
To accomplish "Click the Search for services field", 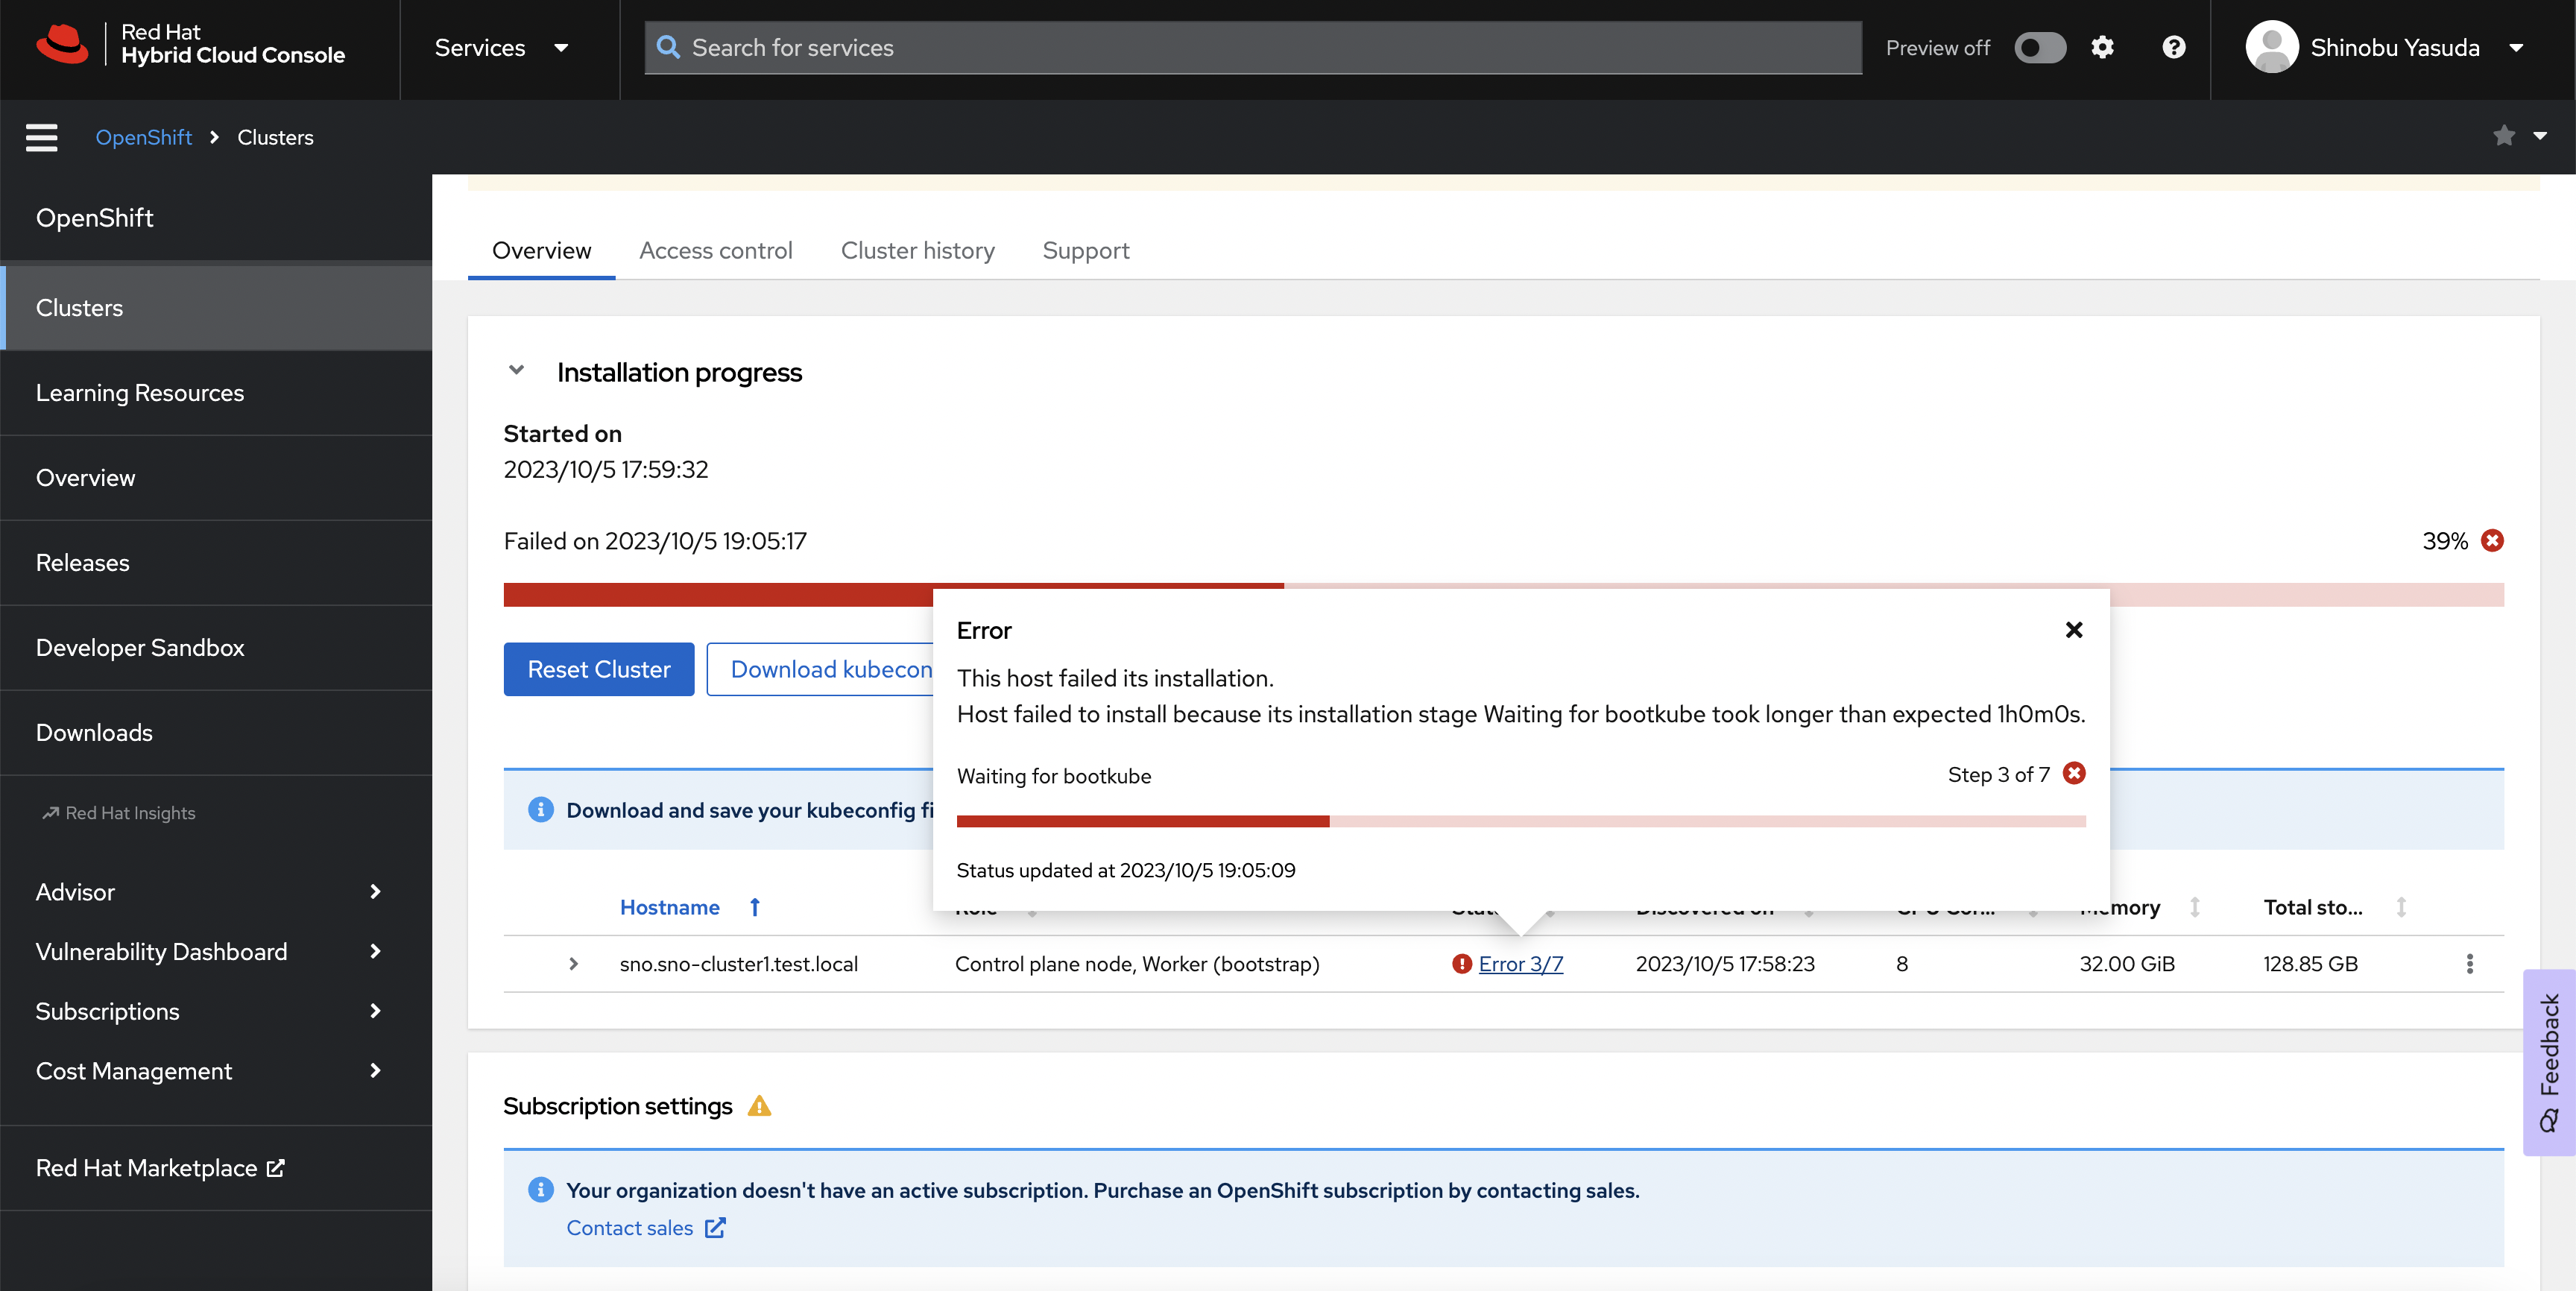I will pos(1252,47).
